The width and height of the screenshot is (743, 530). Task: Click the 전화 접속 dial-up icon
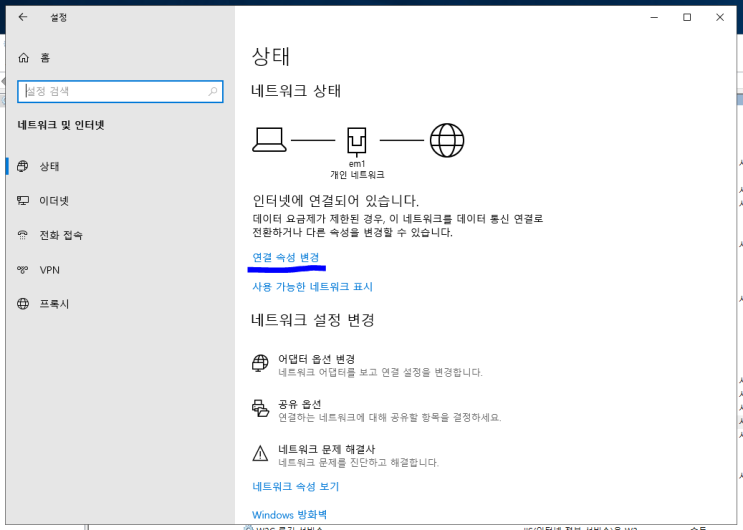click(x=23, y=235)
